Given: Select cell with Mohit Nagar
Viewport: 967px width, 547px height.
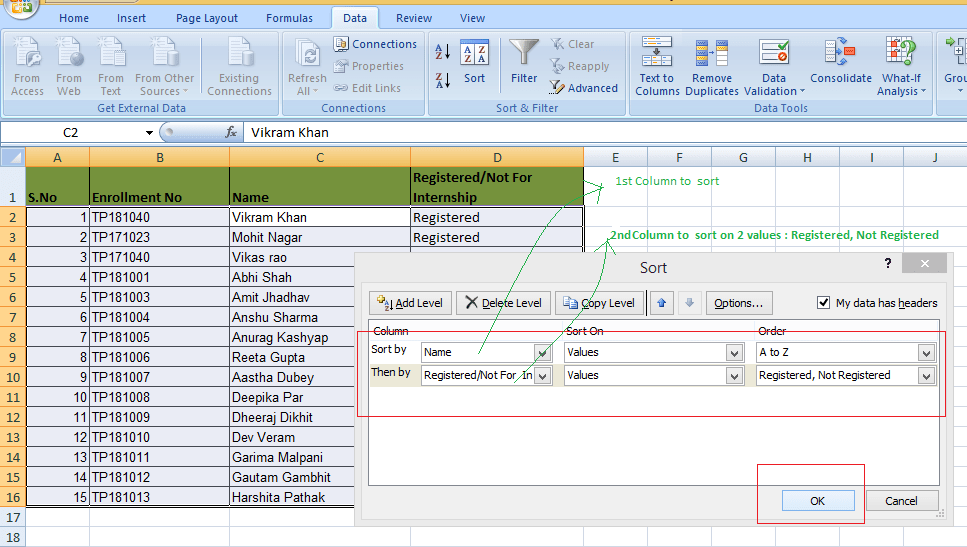Looking at the screenshot, I should click(320, 237).
